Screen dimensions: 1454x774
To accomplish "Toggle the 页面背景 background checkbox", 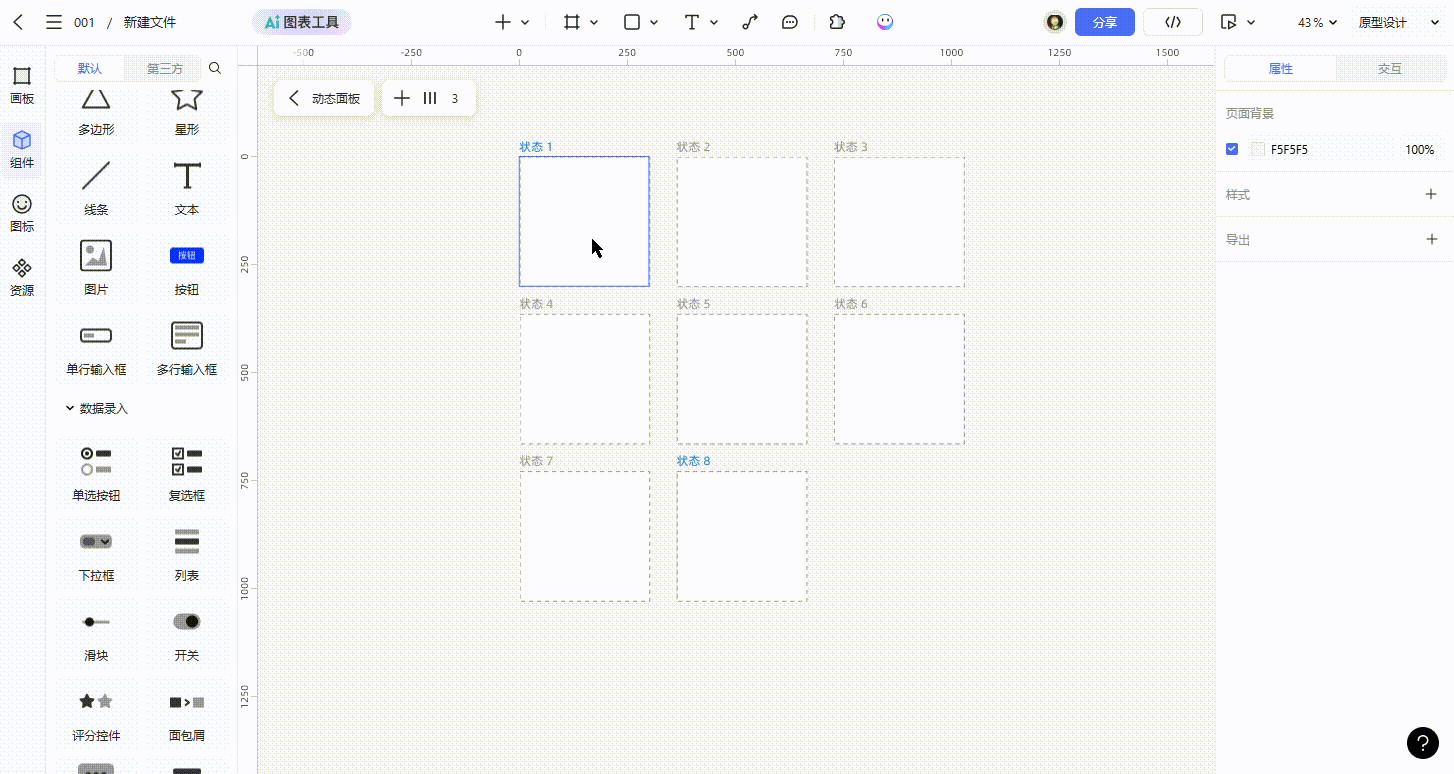I will point(1232,149).
